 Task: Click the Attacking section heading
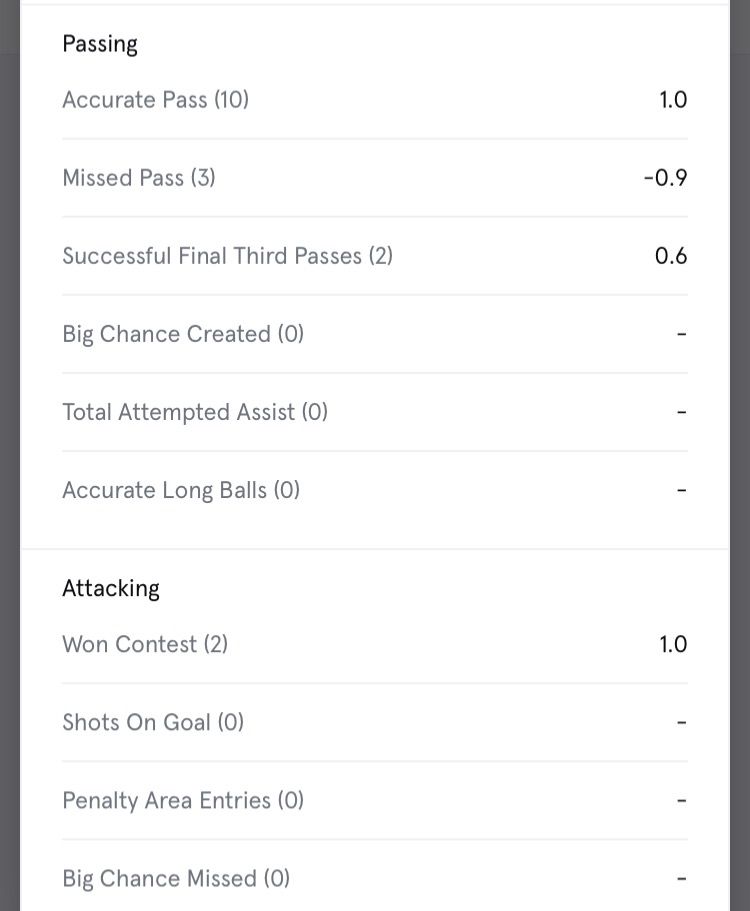(x=111, y=588)
